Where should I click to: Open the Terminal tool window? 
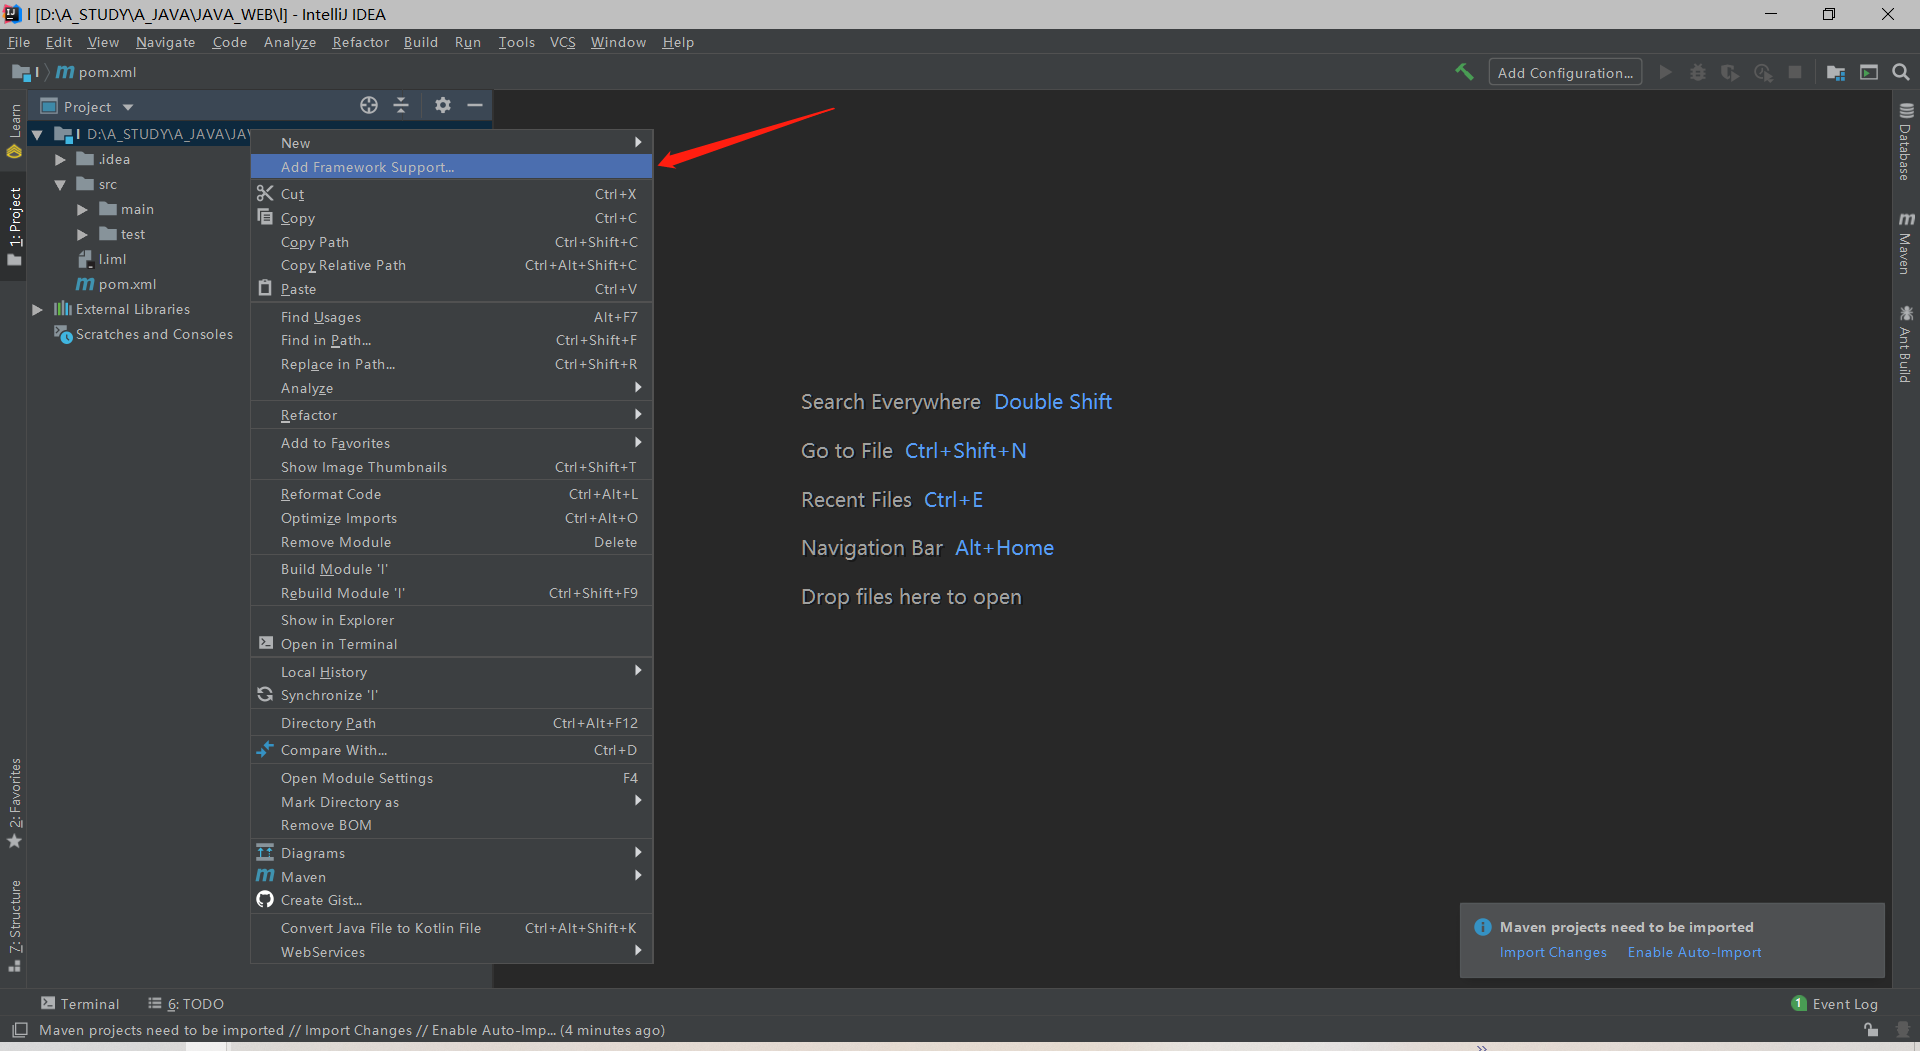pyautogui.click(x=80, y=1004)
